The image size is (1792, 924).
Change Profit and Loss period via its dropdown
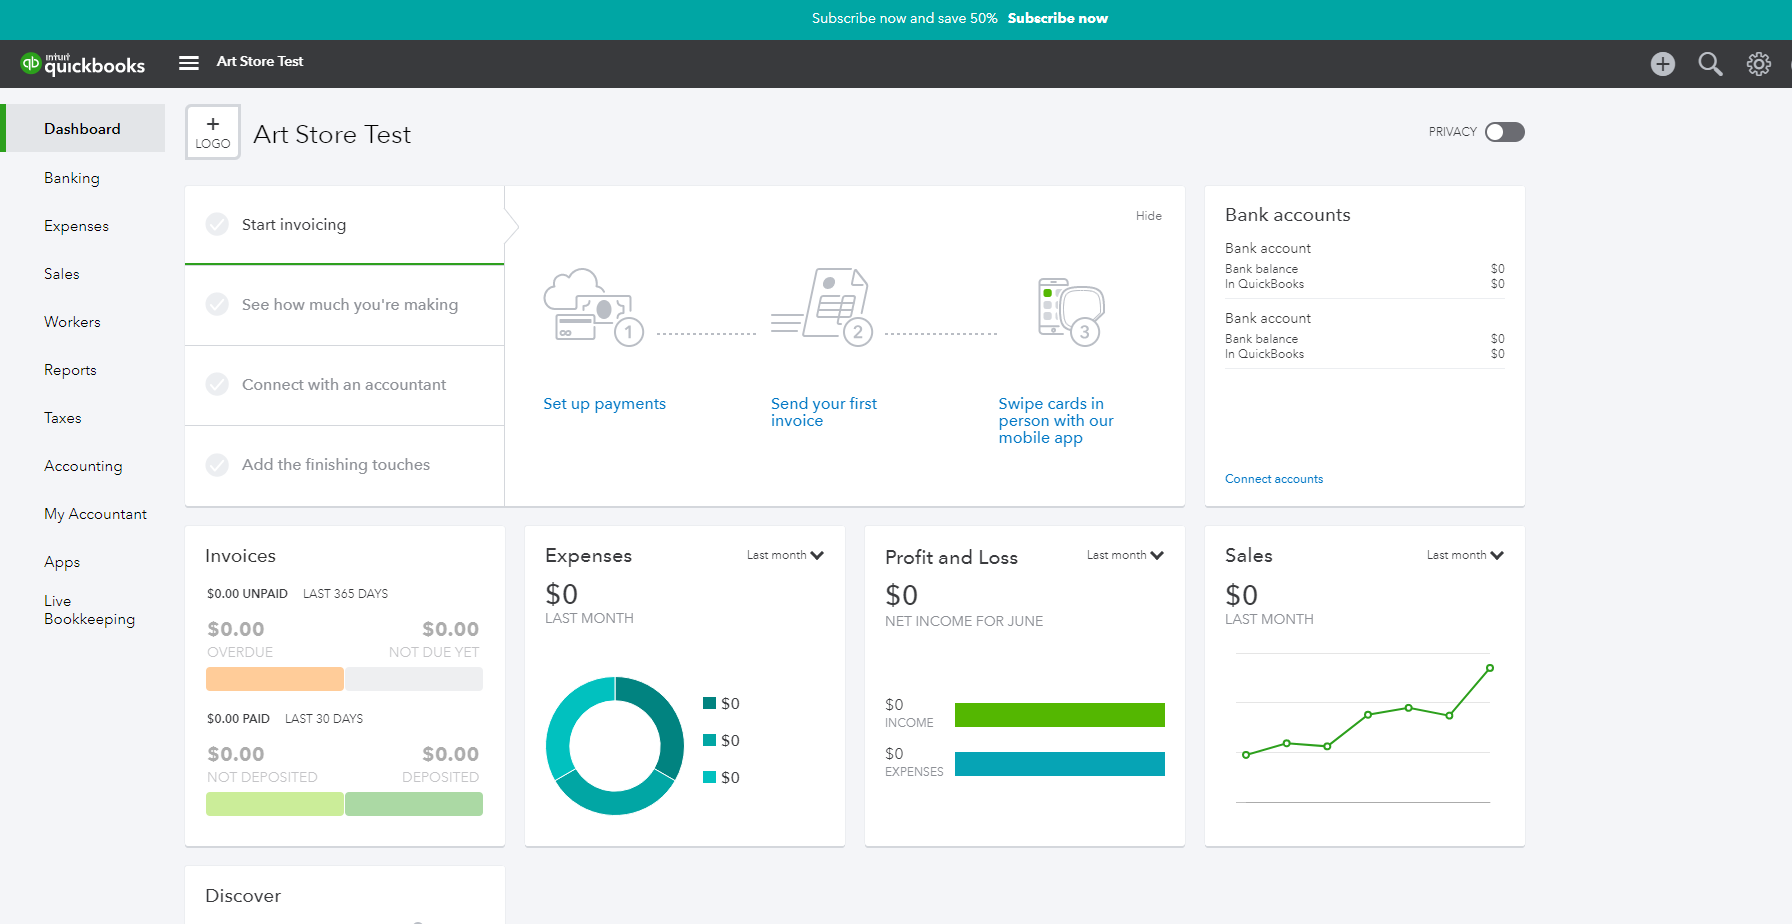pos(1124,554)
